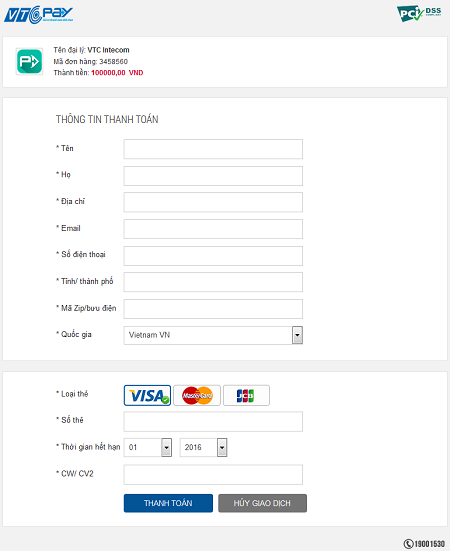The image size is (450, 551).
Task: Select the JCB card type
Action: click(246, 396)
